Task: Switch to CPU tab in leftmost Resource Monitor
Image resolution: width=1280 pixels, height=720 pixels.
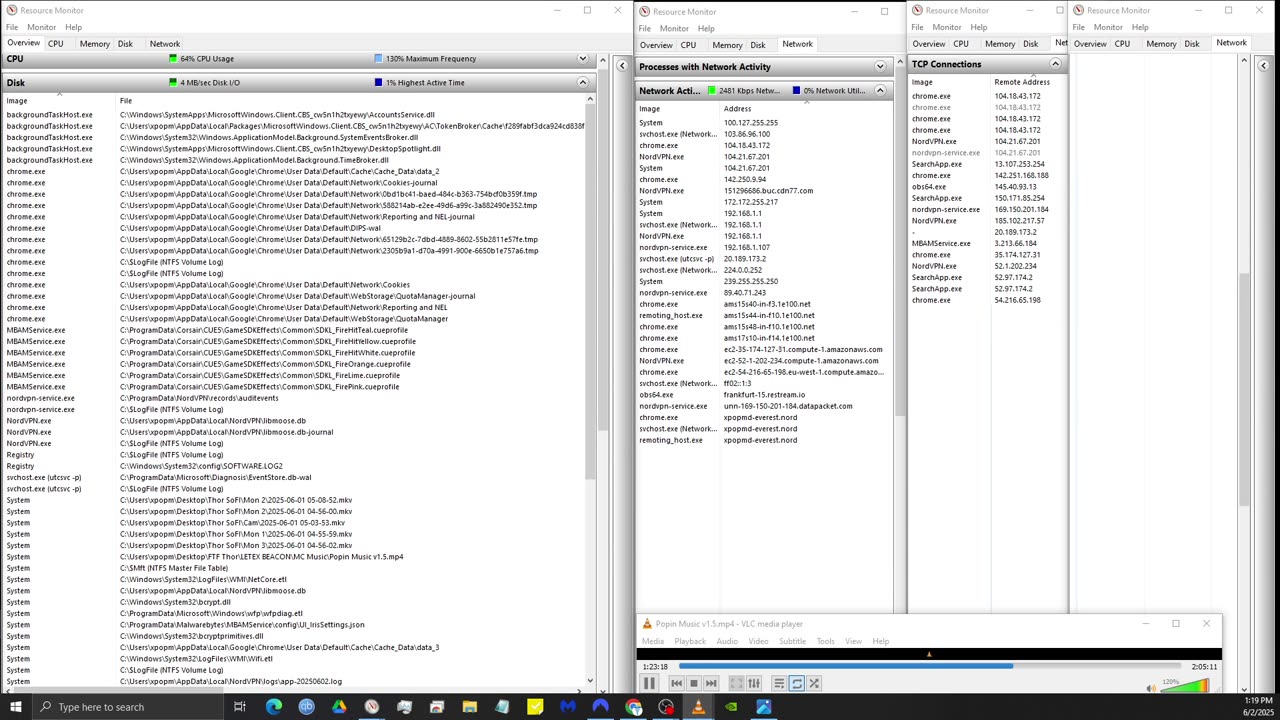Action: coord(56,44)
